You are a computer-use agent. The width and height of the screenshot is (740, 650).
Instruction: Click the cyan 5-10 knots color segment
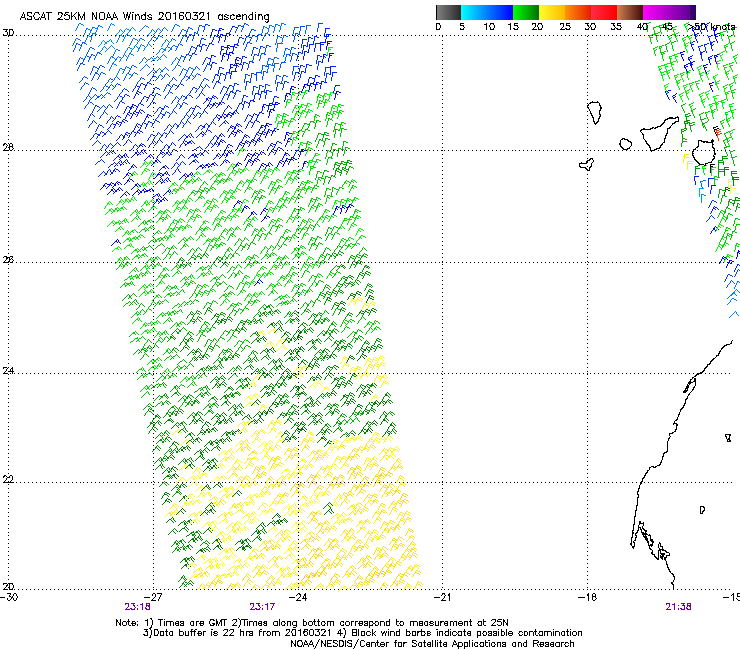click(x=474, y=12)
